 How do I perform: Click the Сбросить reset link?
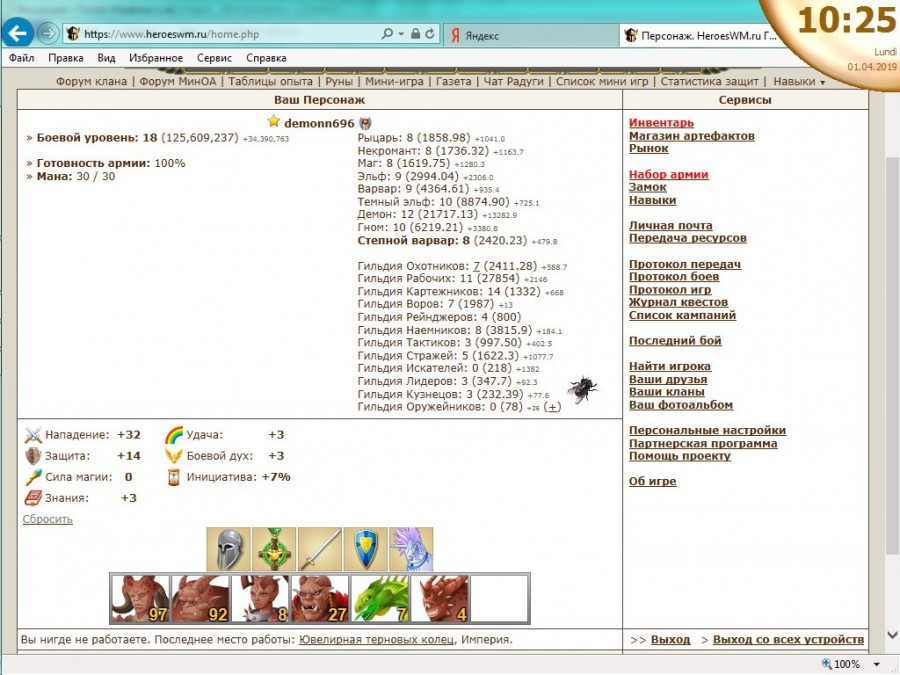coord(47,519)
